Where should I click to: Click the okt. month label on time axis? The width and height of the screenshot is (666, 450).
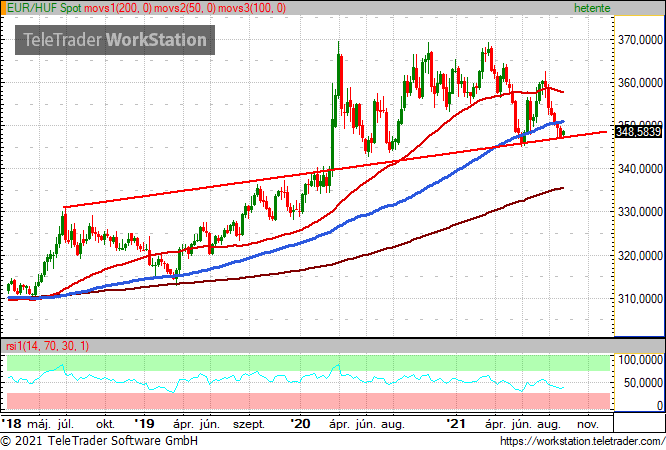105,424
